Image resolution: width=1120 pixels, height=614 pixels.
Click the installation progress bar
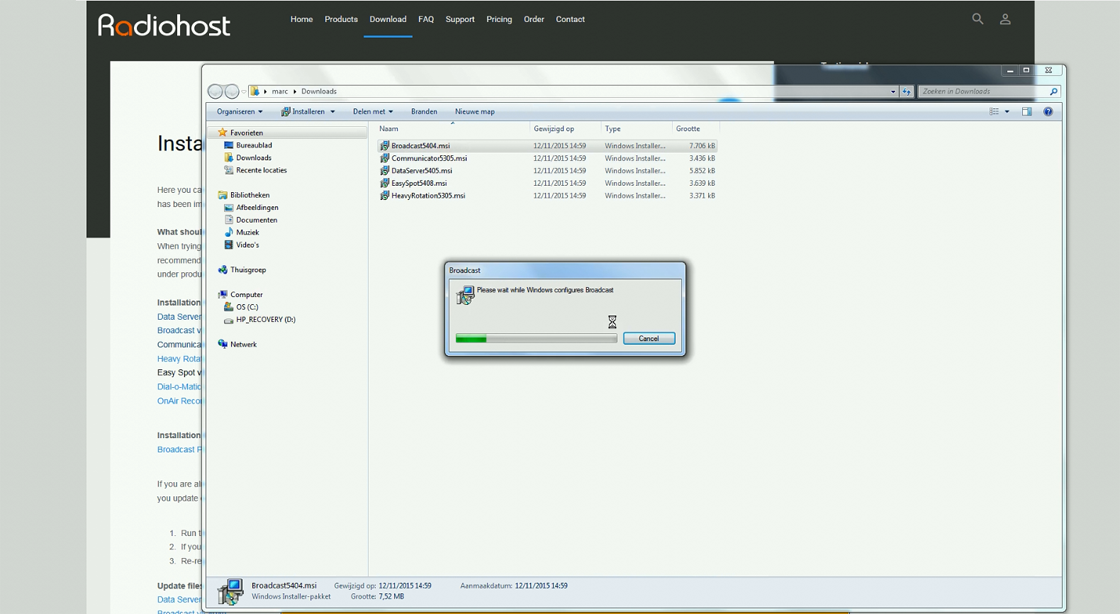[536, 338]
